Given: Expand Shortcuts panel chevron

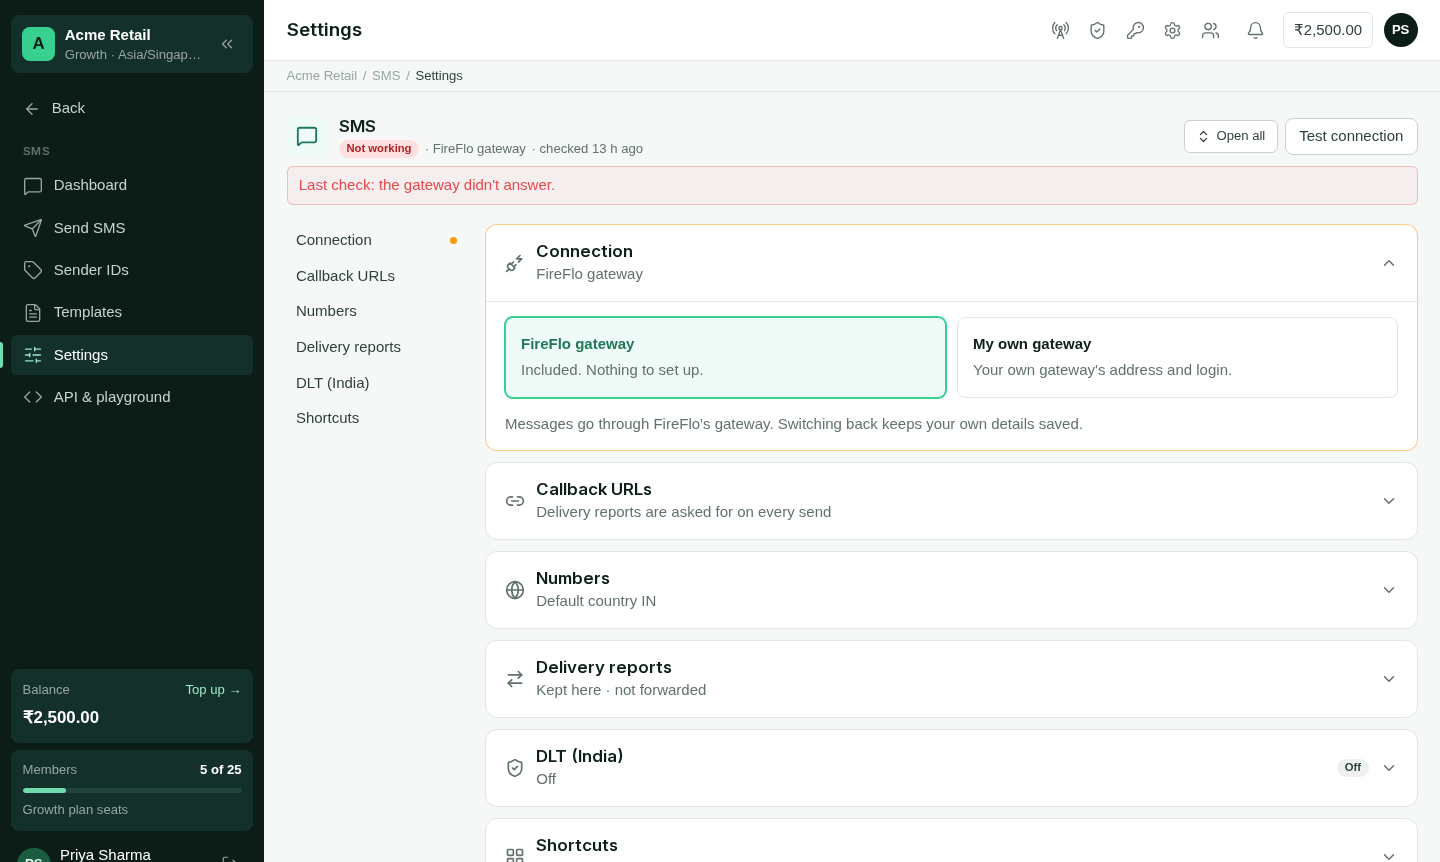Looking at the screenshot, I should click(1389, 856).
